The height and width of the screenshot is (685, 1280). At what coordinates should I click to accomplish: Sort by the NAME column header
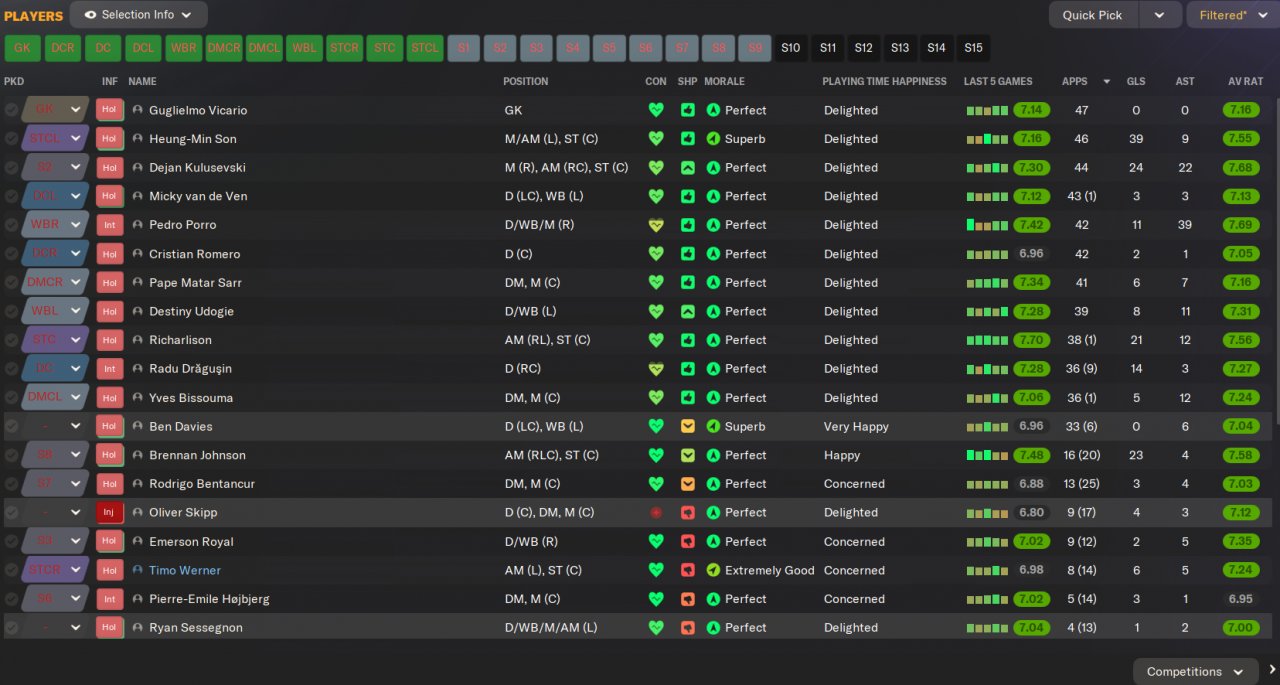(x=143, y=81)
